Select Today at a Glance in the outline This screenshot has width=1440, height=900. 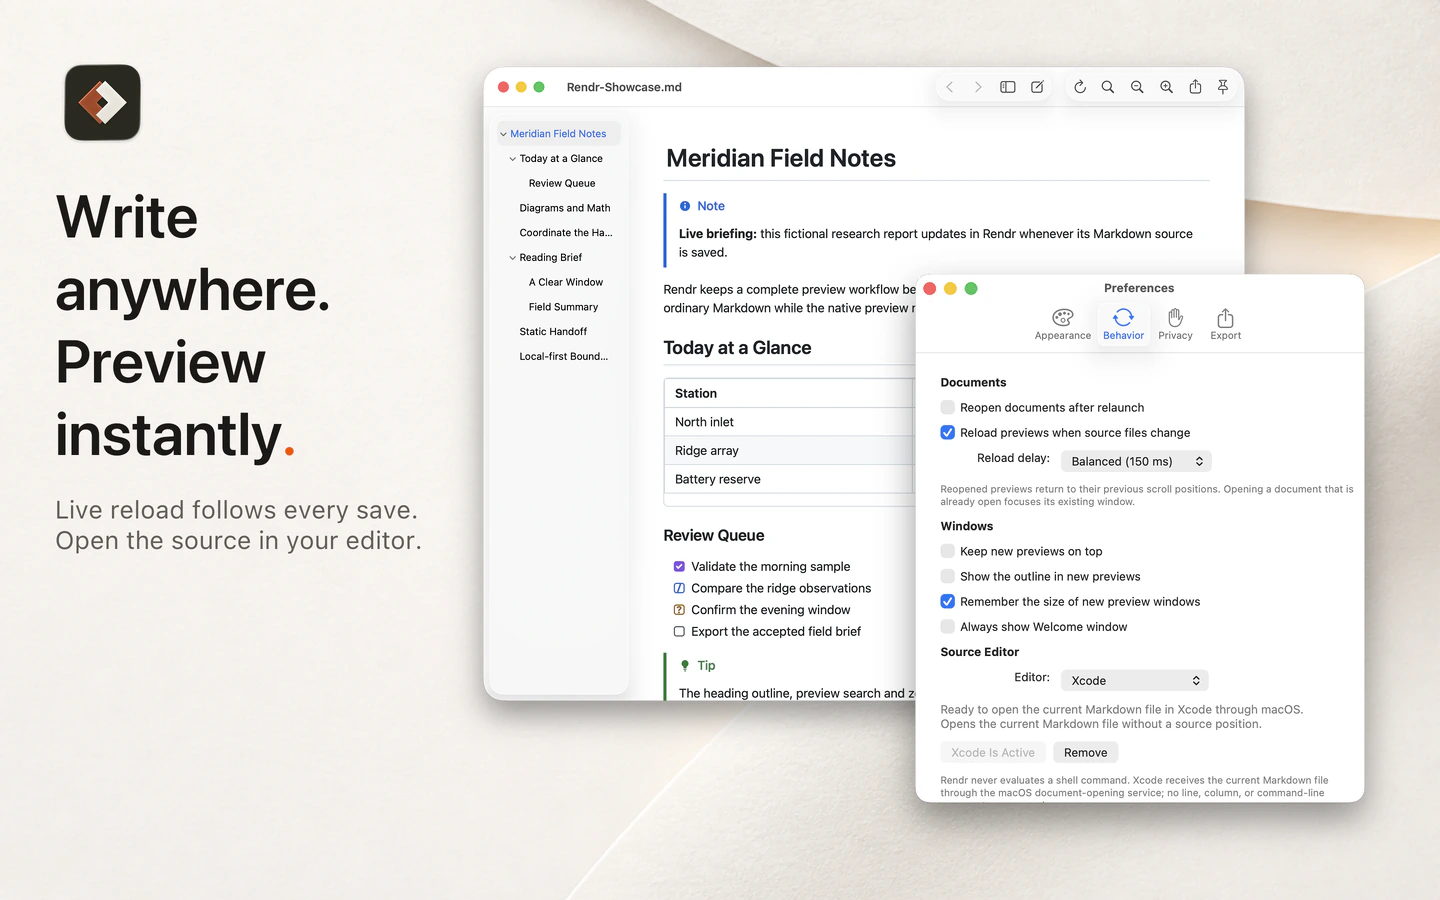coord(561,159)
